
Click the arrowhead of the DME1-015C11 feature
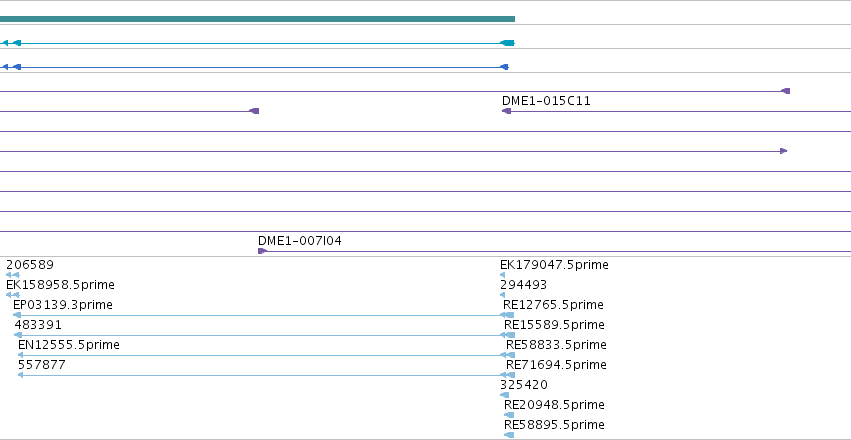pyautogui.click(x=506, y=111)
